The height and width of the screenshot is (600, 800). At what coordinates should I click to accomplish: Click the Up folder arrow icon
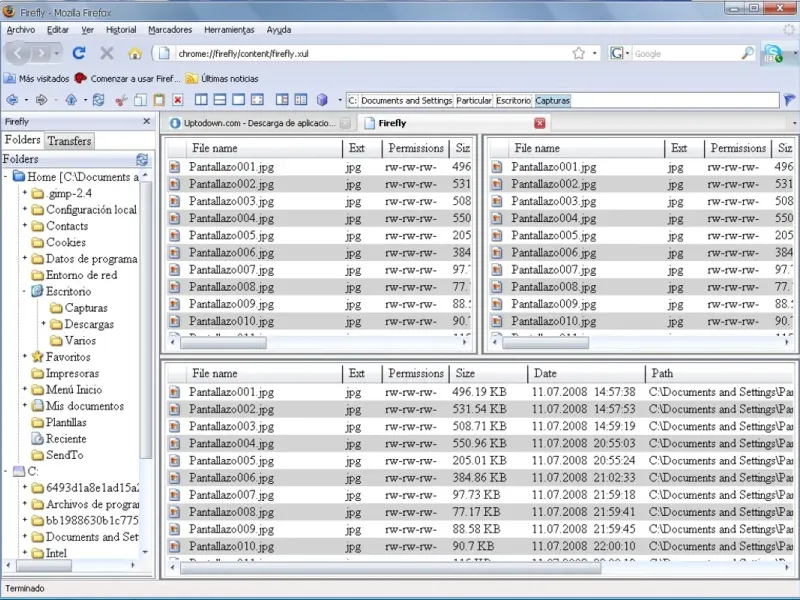coord(70,100)
